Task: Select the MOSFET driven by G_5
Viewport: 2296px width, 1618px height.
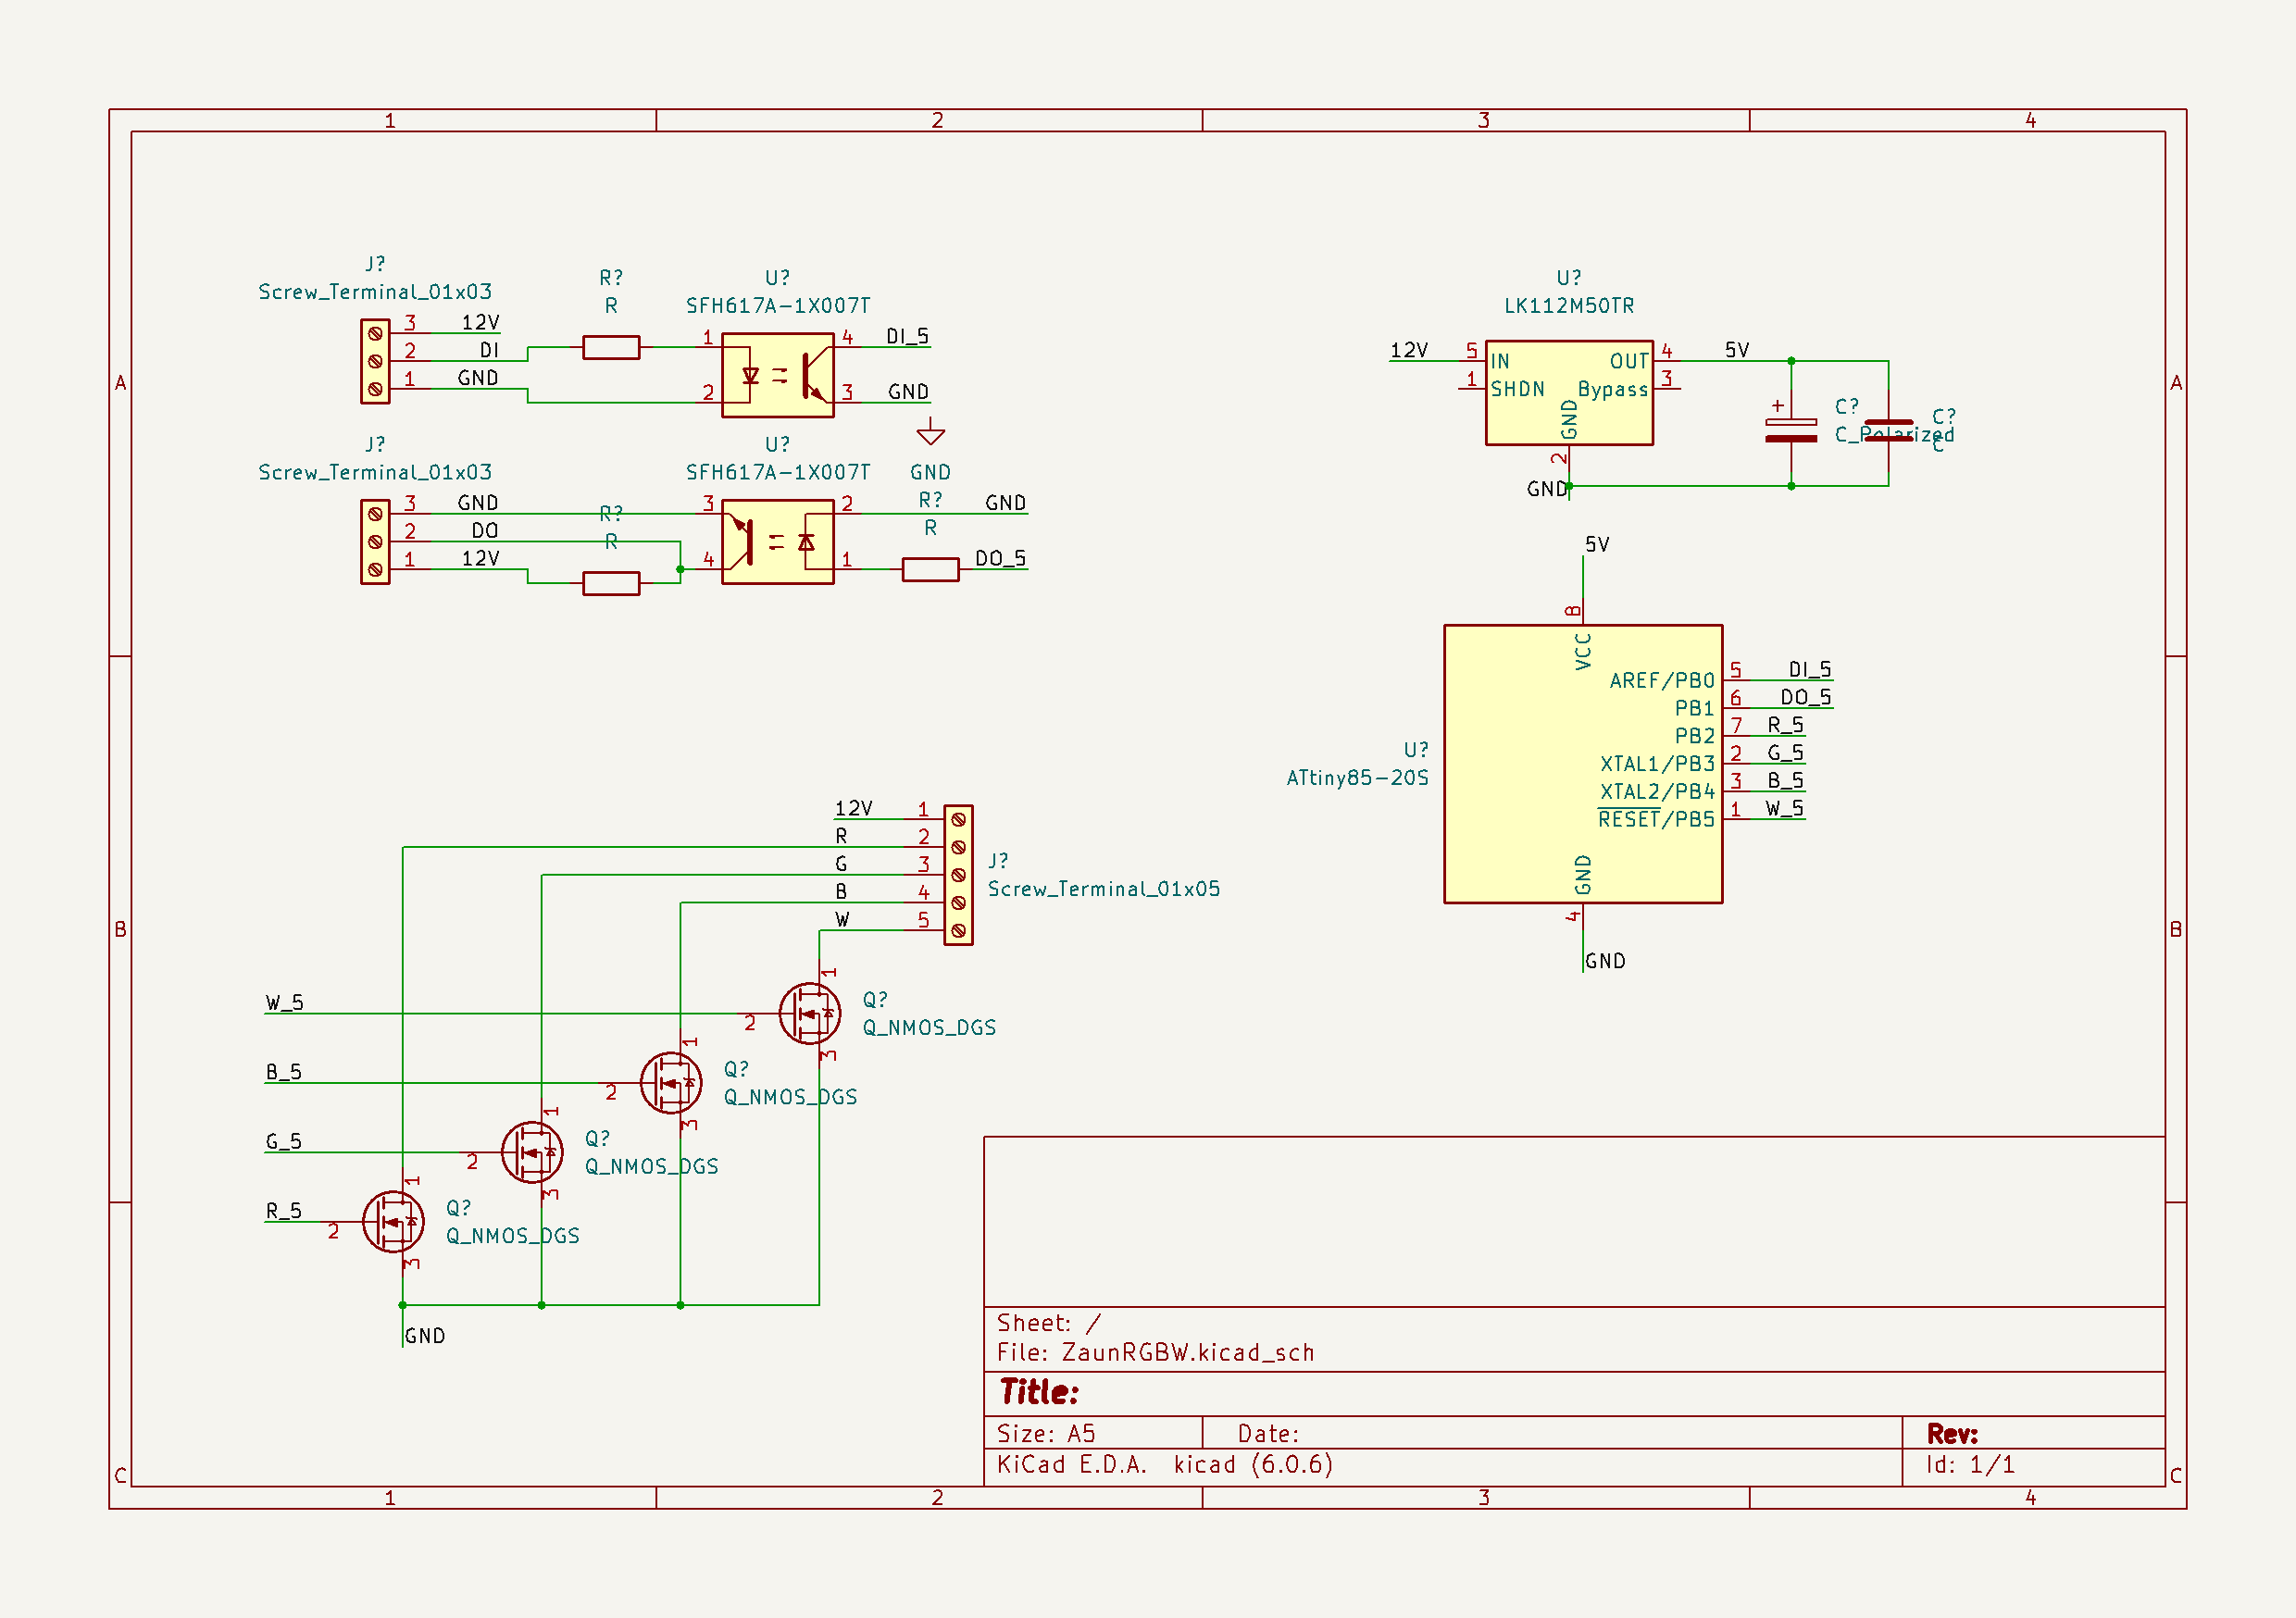Action: (531, 1152)
